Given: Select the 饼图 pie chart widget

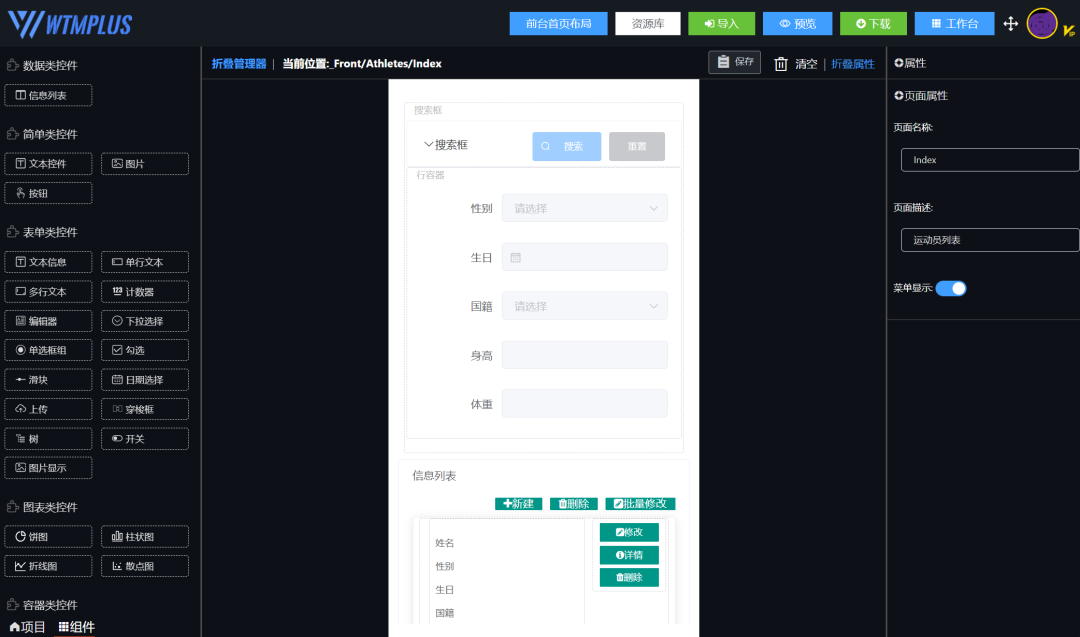Looking at the screenshot, I should pyautogui.click(x=48, y=536).
